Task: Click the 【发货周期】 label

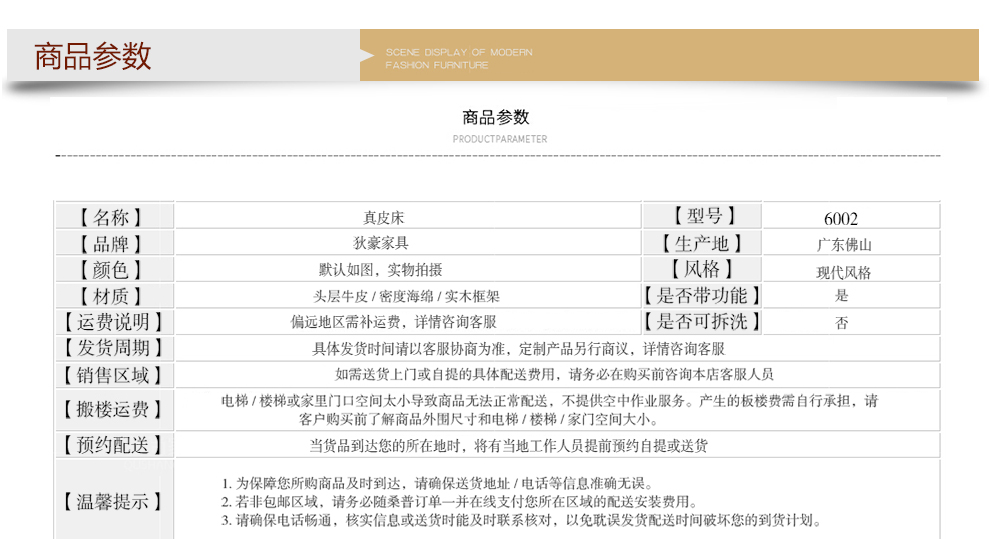Action: [x=112, y=348]
